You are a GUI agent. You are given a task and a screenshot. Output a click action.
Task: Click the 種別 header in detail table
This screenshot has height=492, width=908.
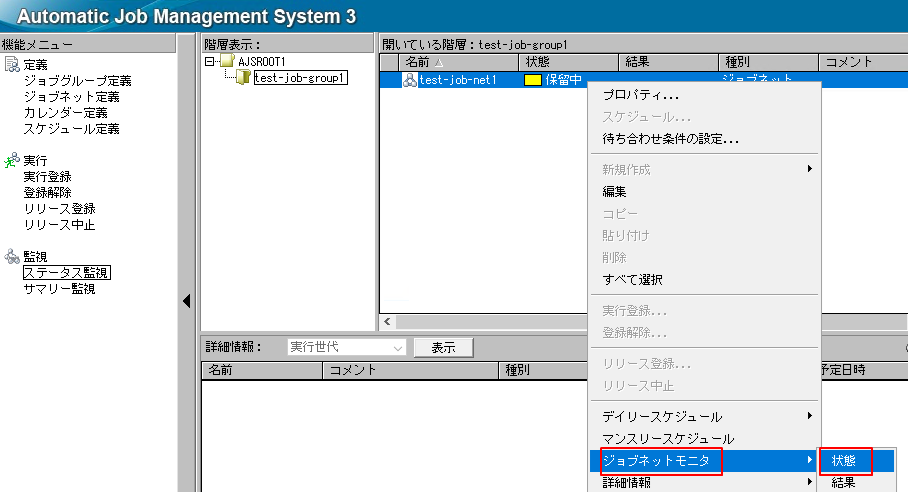544,370
